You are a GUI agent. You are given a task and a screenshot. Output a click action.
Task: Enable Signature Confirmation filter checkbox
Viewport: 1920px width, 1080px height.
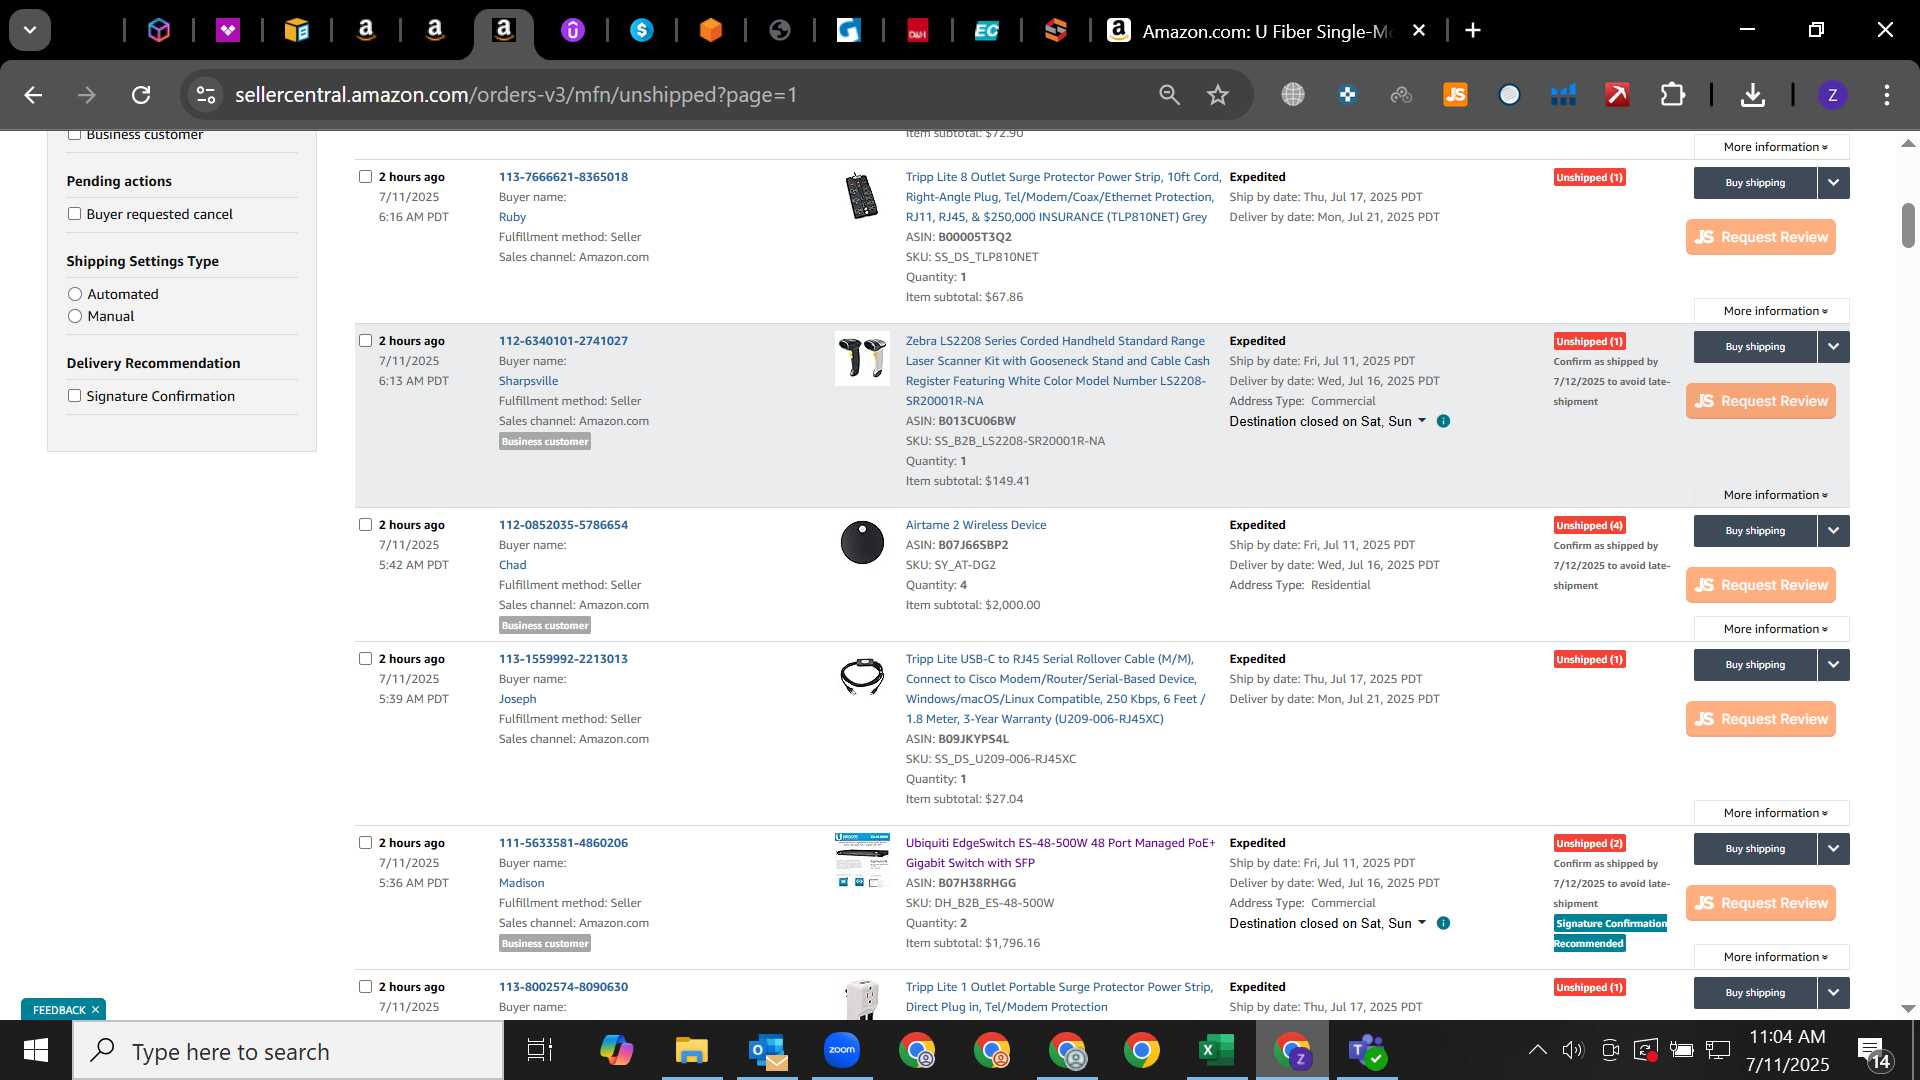(74, 396)
